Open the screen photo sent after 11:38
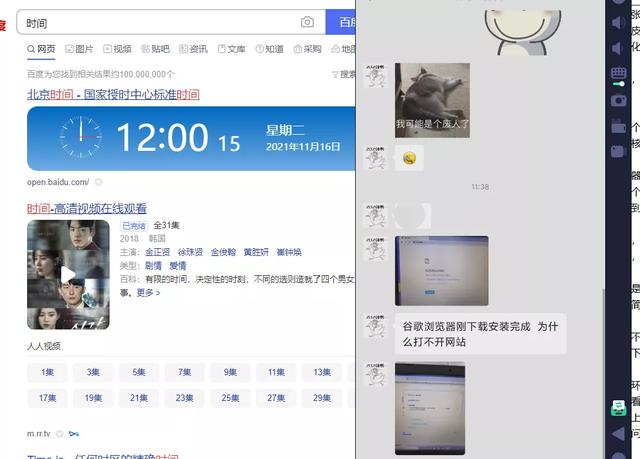This screenshot has height=459, width=640. (x=442, y=271)
